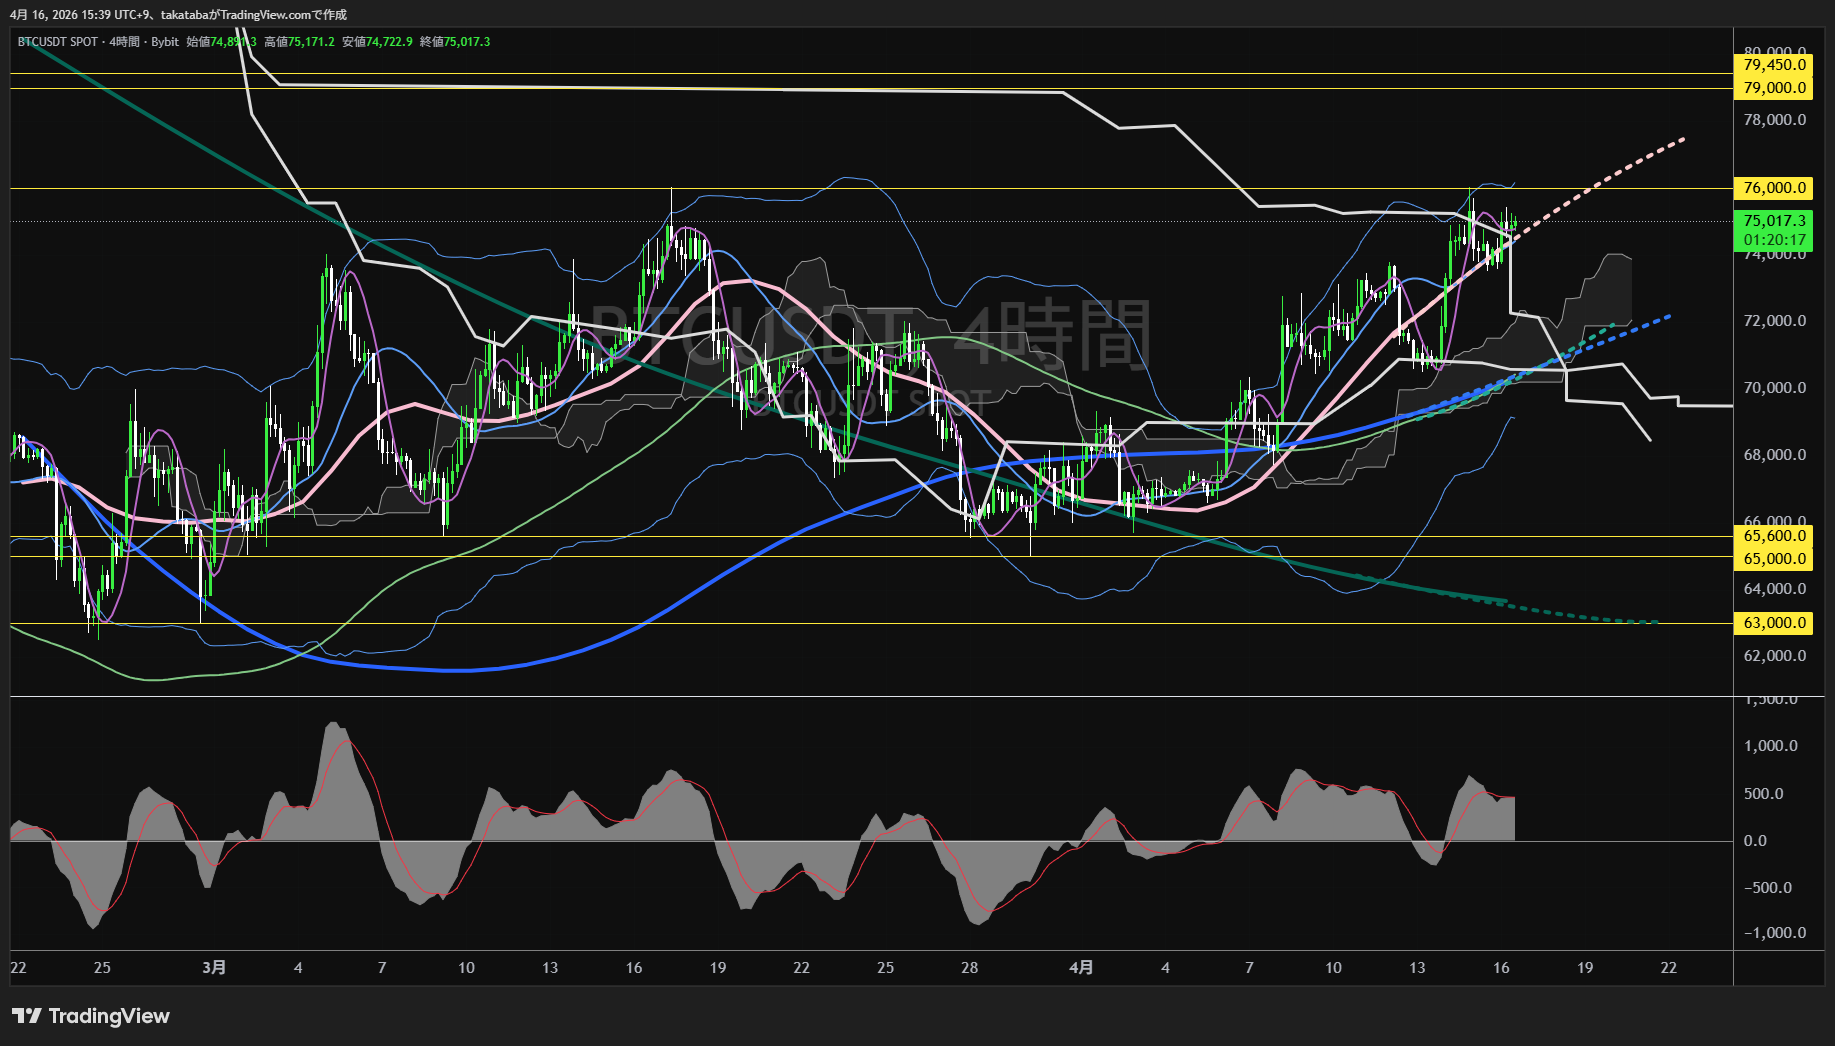This screenshot has width=1835, height=1046.
Task: Click the green current price label 75,017.3
Action: [x=1774, y=221]
